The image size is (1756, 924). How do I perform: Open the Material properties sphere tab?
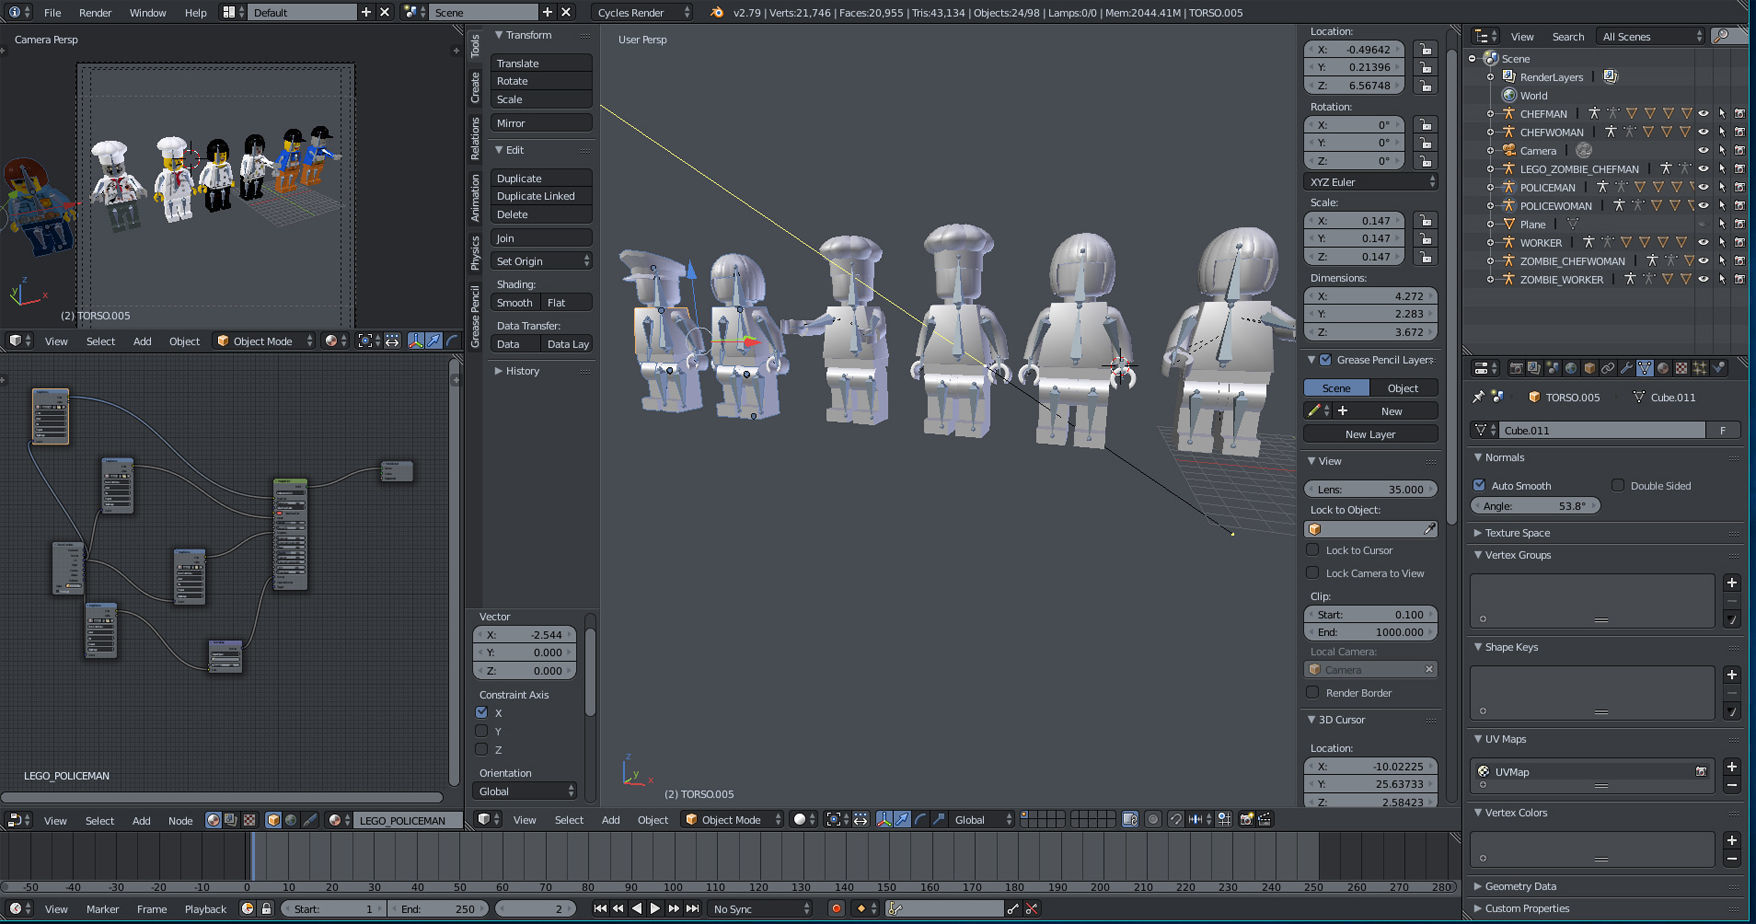(1663, 368)
